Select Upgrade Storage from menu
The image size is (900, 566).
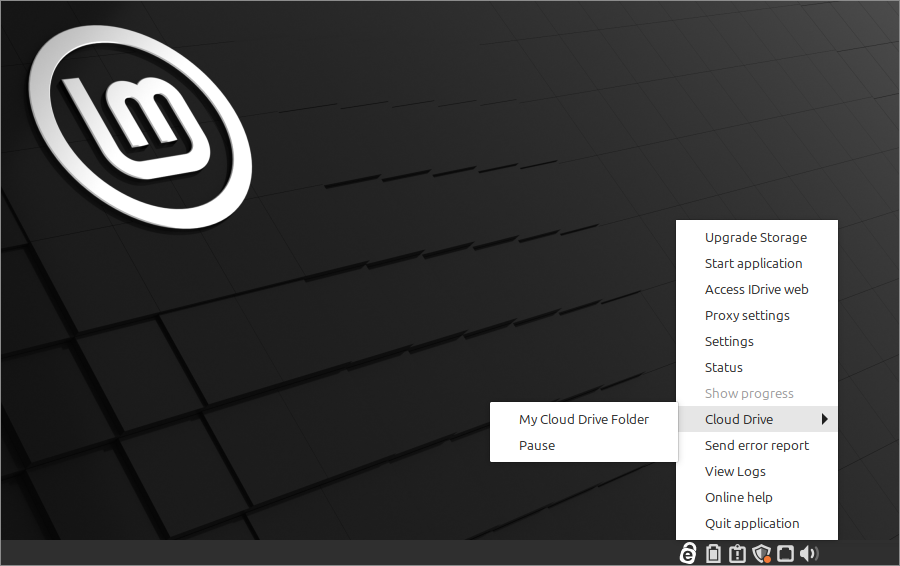point(757,238)
